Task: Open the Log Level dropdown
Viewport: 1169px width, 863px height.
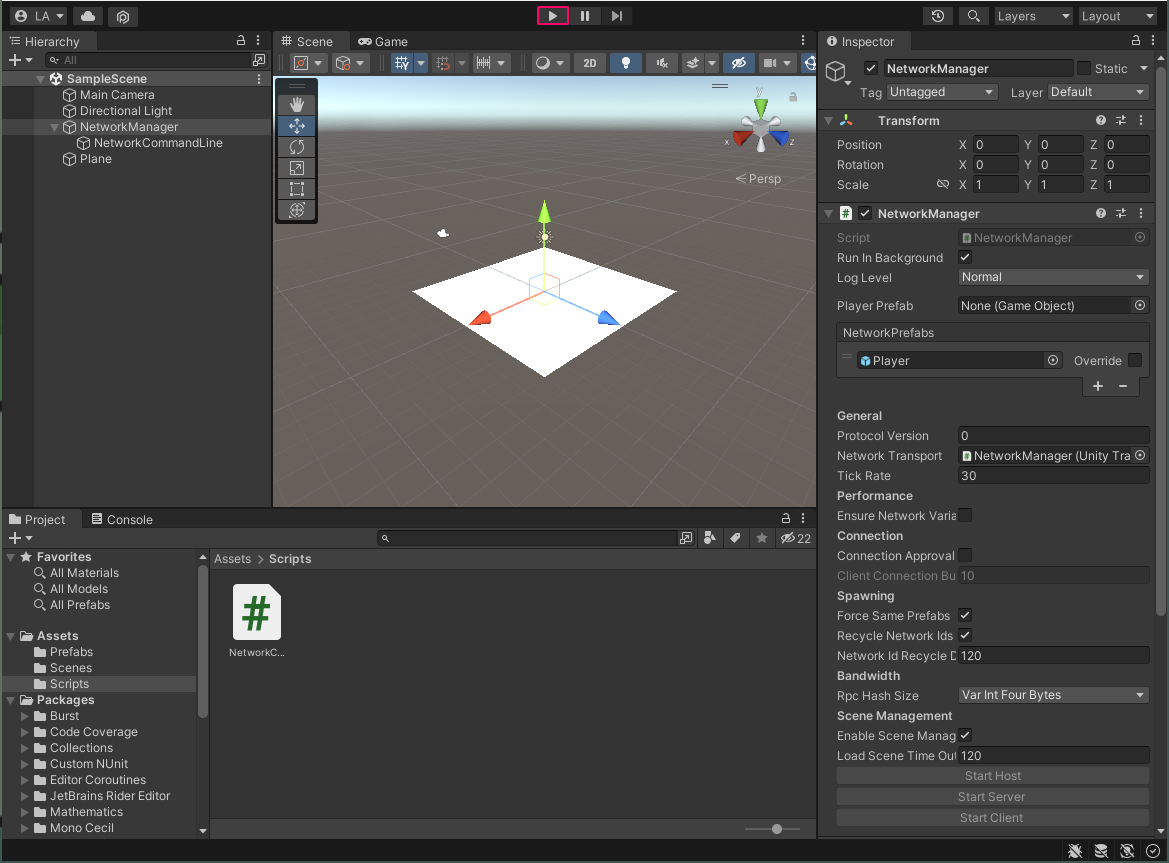Action: 1053,277
